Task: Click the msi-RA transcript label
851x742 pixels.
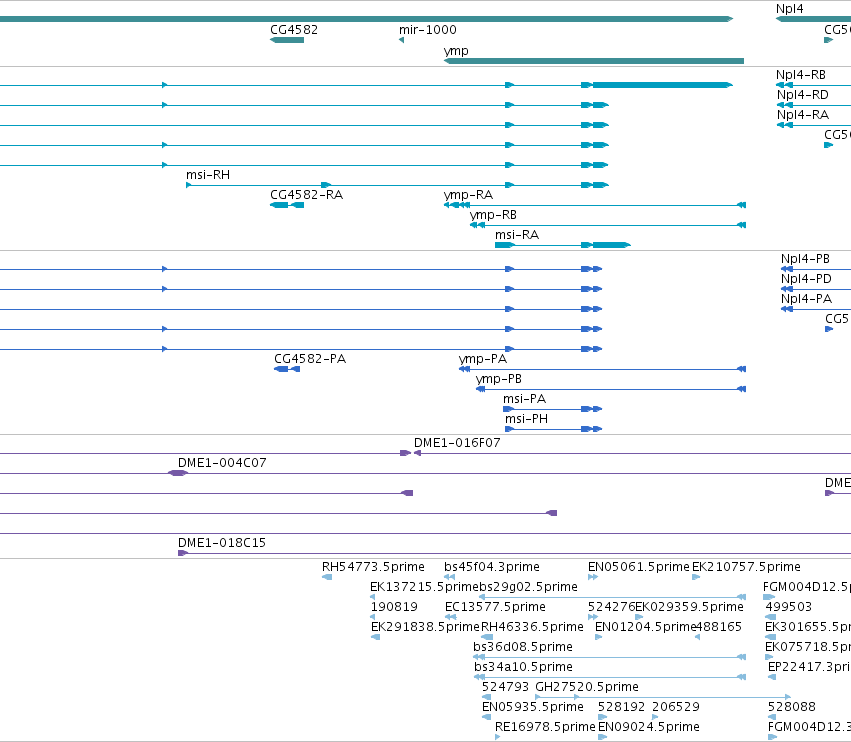Action: [517, 235]
